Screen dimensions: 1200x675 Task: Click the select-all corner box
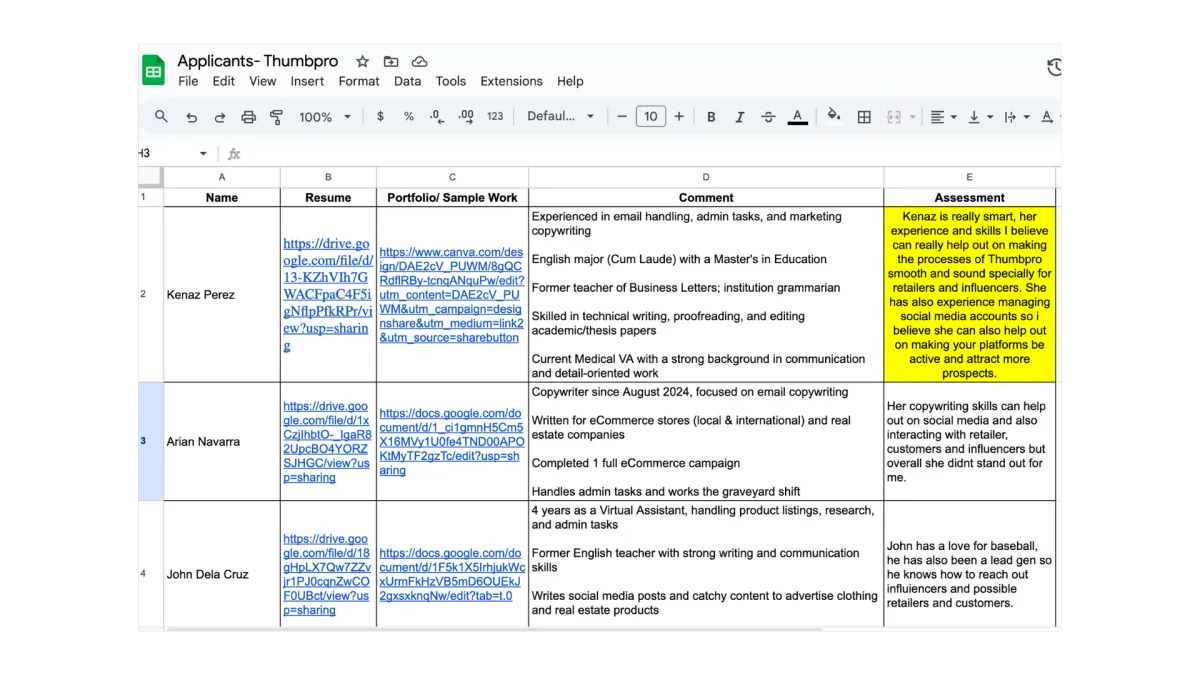click(150, 177)
